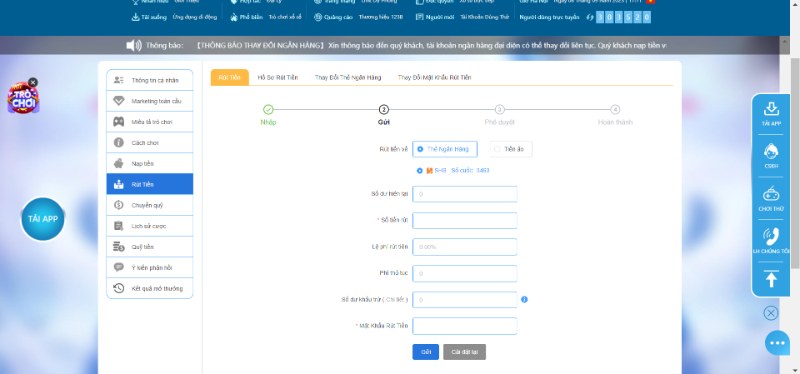Click the Mật Khẩu Rút Tiền input field
The width and height of the screenshot is (800, 374).
(465, 326)
